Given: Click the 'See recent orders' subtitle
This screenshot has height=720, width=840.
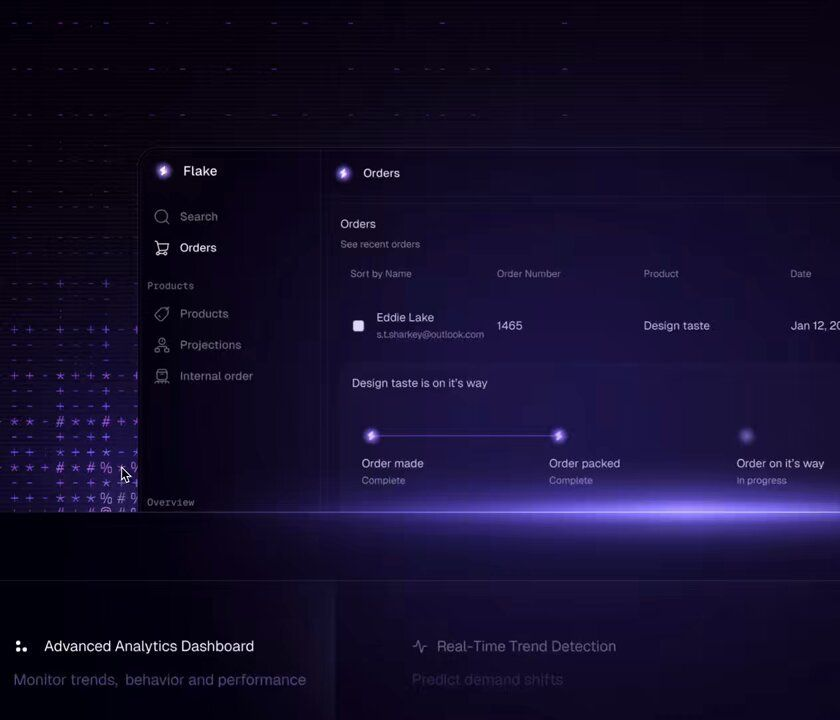Looking at the screenshot, I should point(380,244).
